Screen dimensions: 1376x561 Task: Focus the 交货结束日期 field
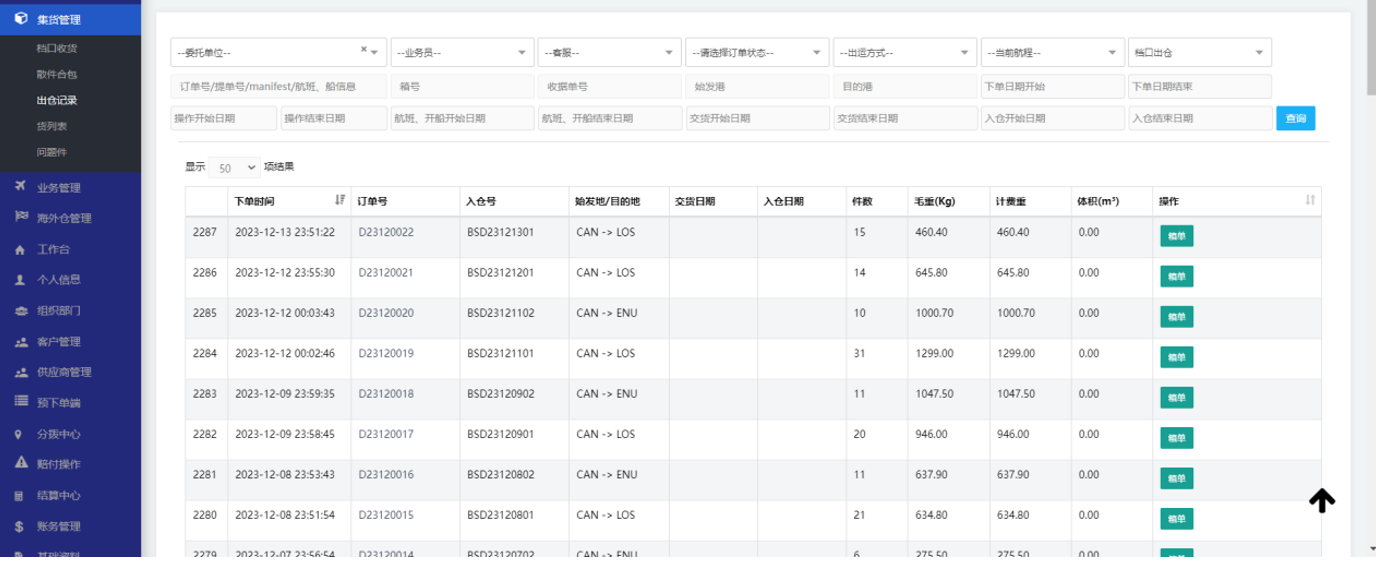click(x=905, y=118)
